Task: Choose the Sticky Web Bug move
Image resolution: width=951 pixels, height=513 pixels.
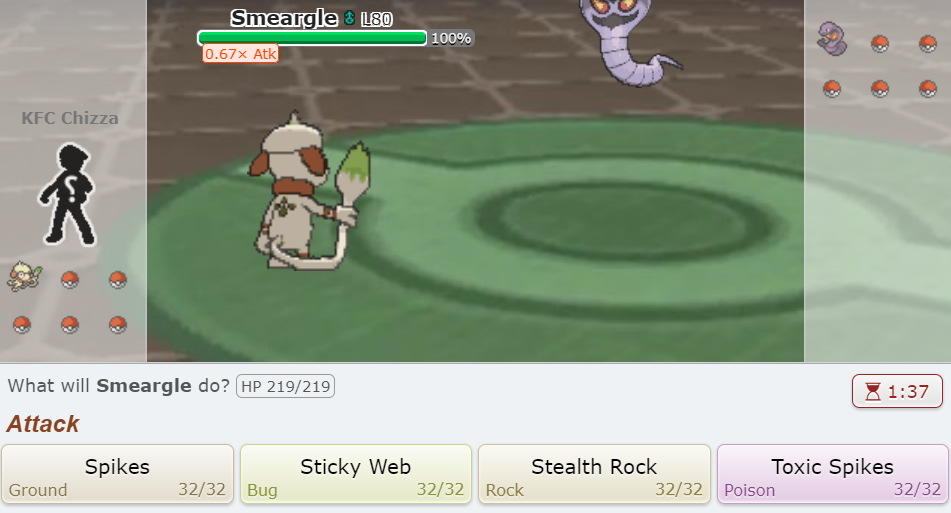Action: (356, 474)
